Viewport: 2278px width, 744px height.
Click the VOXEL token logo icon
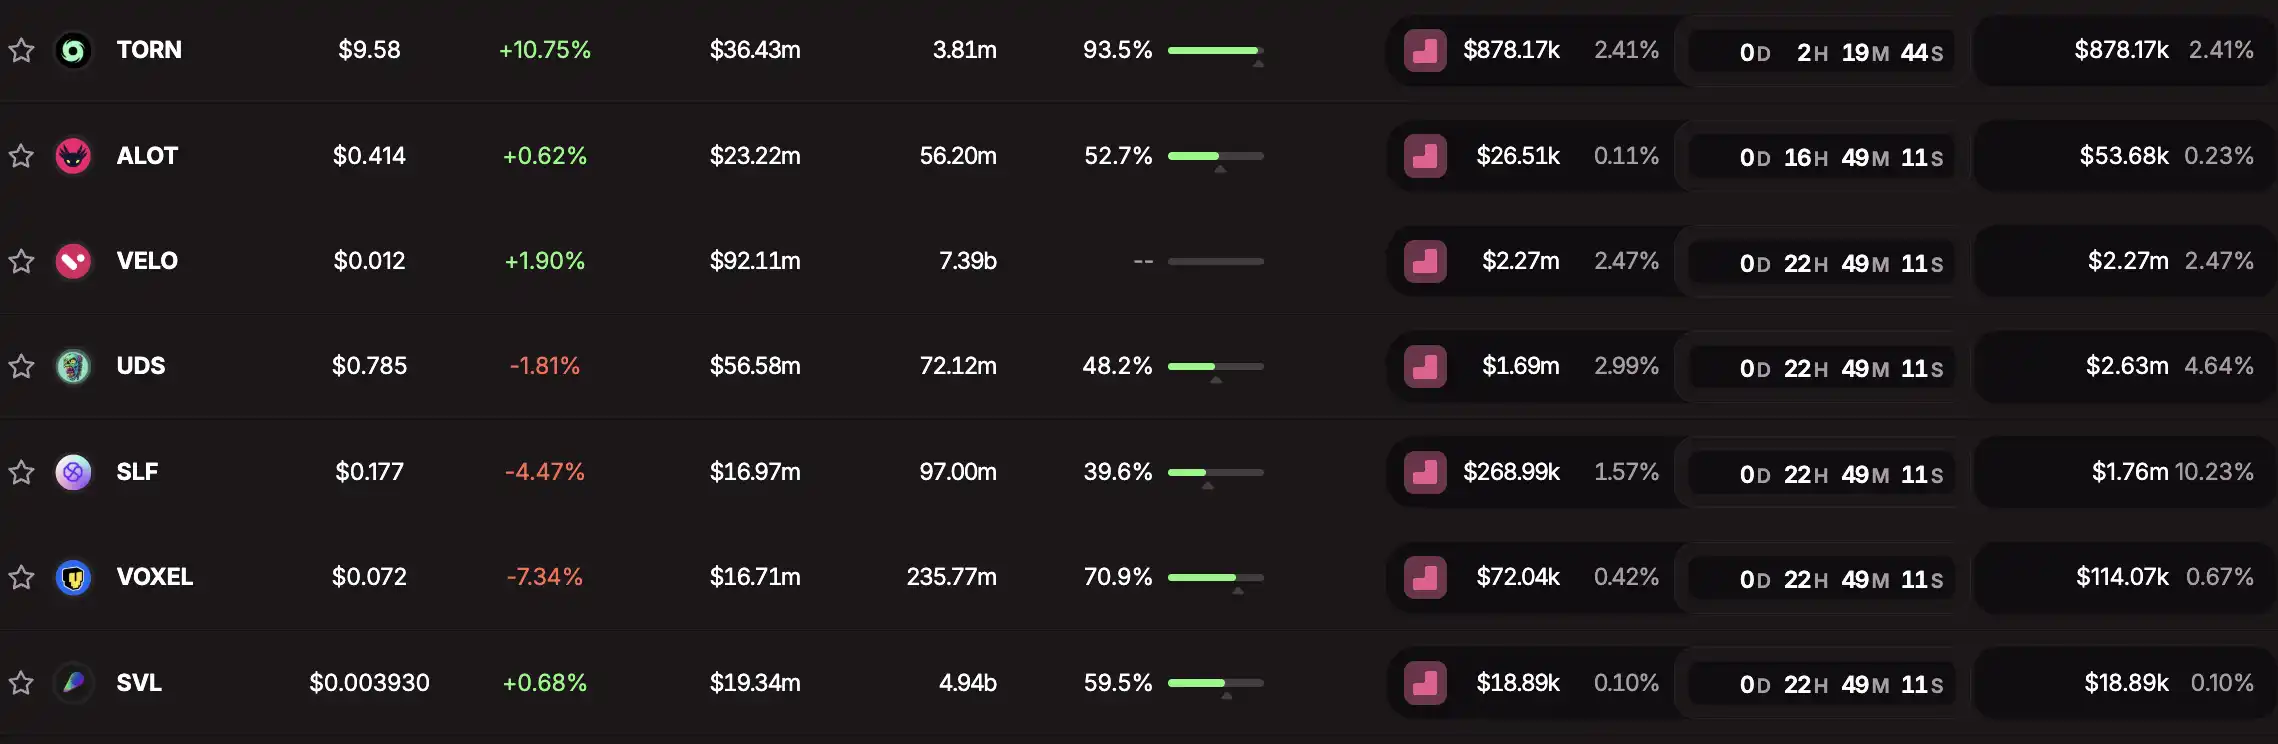[73, 577]
